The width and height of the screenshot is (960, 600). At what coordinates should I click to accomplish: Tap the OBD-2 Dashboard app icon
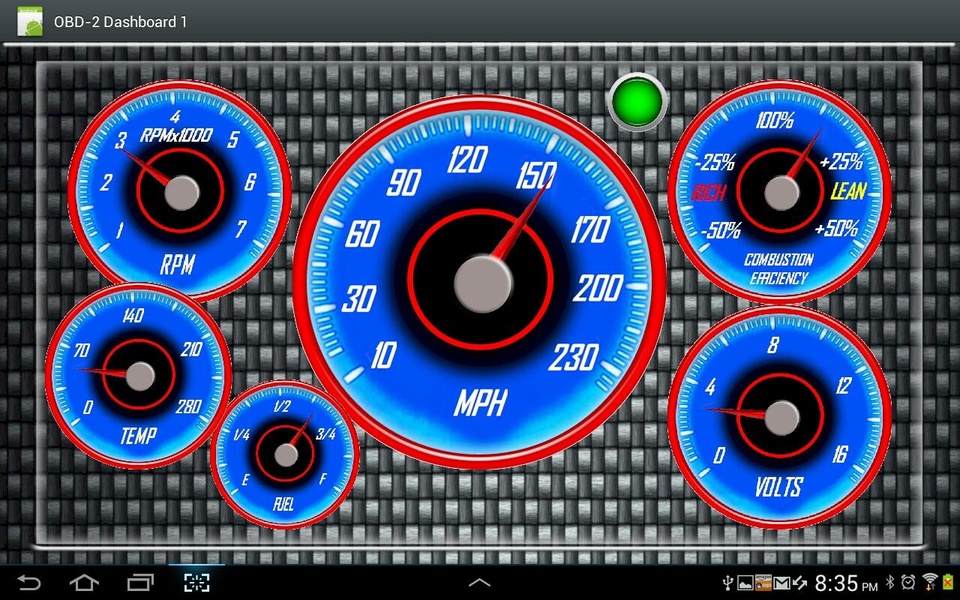tap(30, 21)
